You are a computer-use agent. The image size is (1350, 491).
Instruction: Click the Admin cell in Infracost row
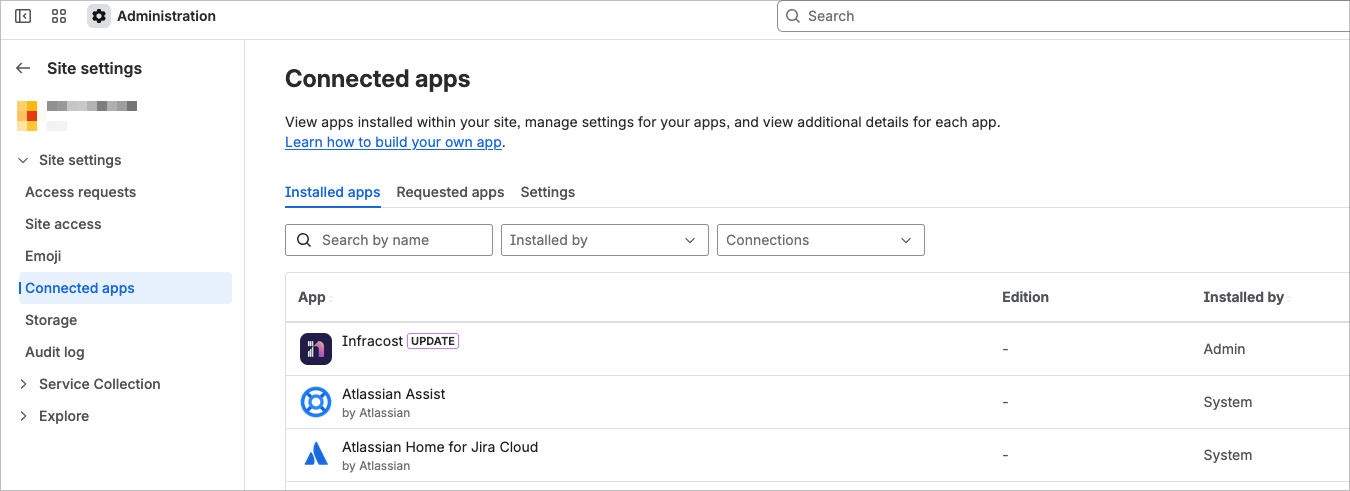click(1224, 349)
